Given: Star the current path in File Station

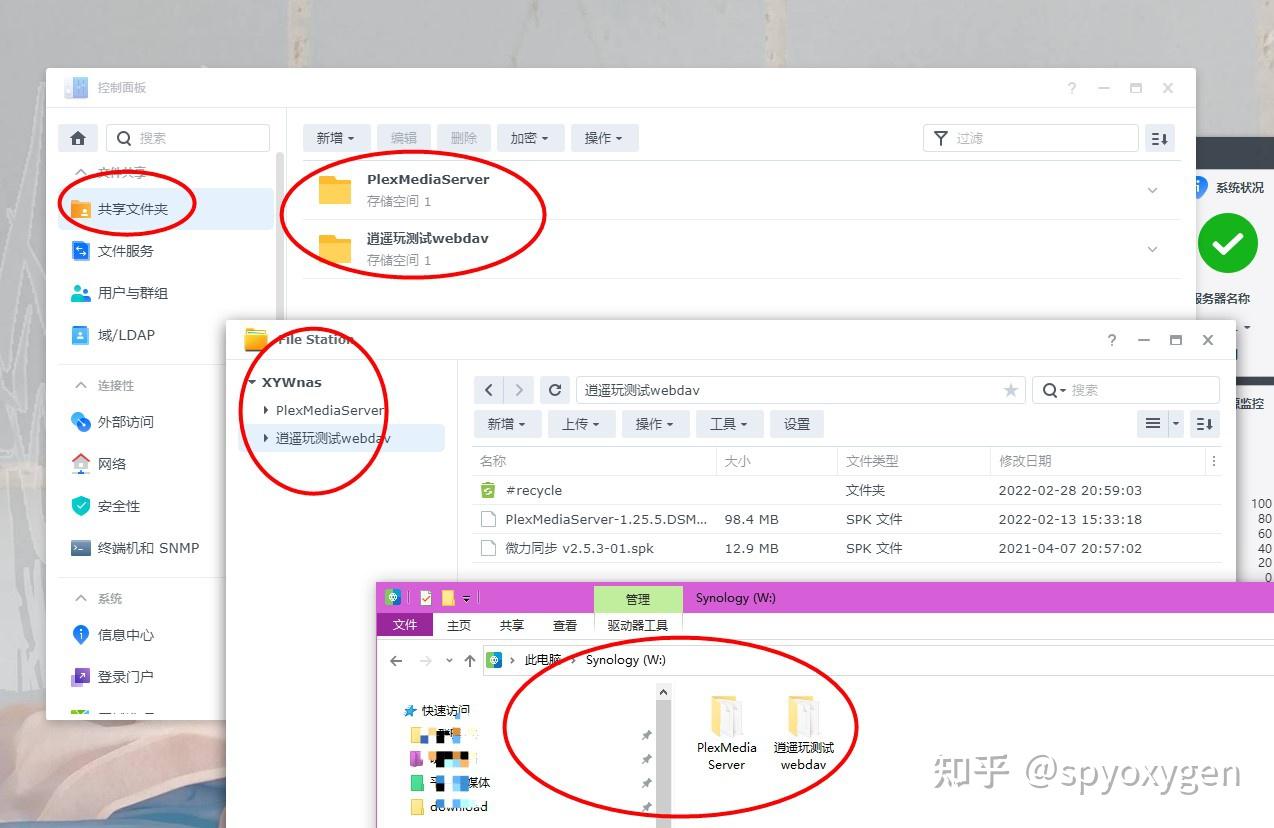Looking at the screenshot, I should click(1010, 390).
